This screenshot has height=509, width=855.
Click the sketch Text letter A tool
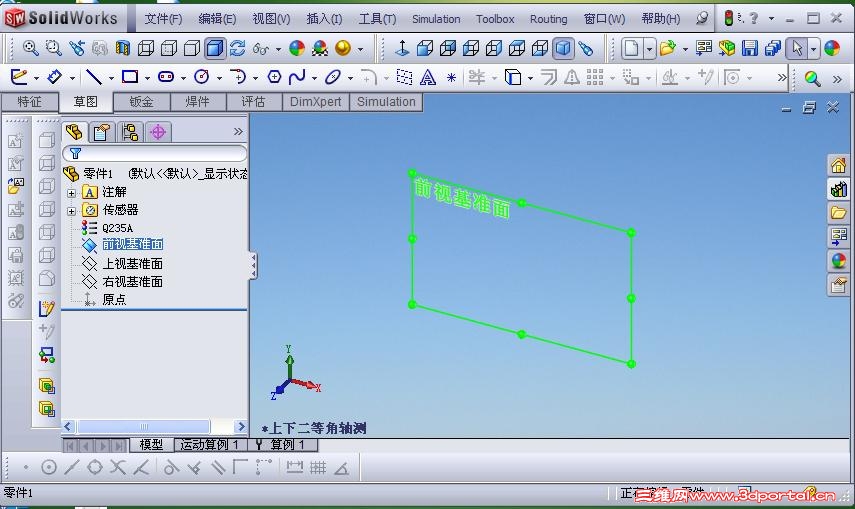click(x=428, y=77)
